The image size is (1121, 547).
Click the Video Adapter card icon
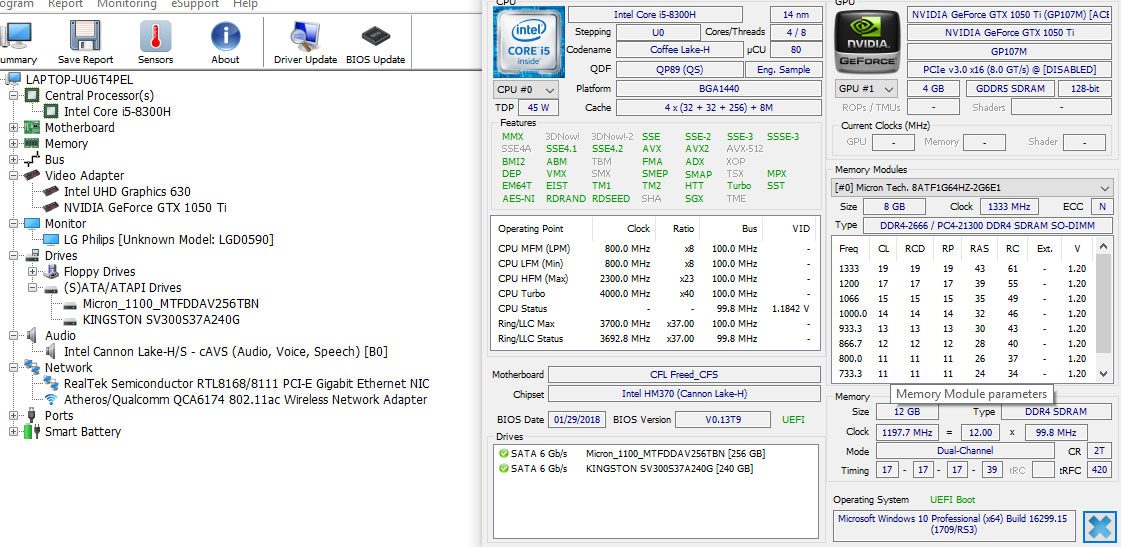pos(32,175)
